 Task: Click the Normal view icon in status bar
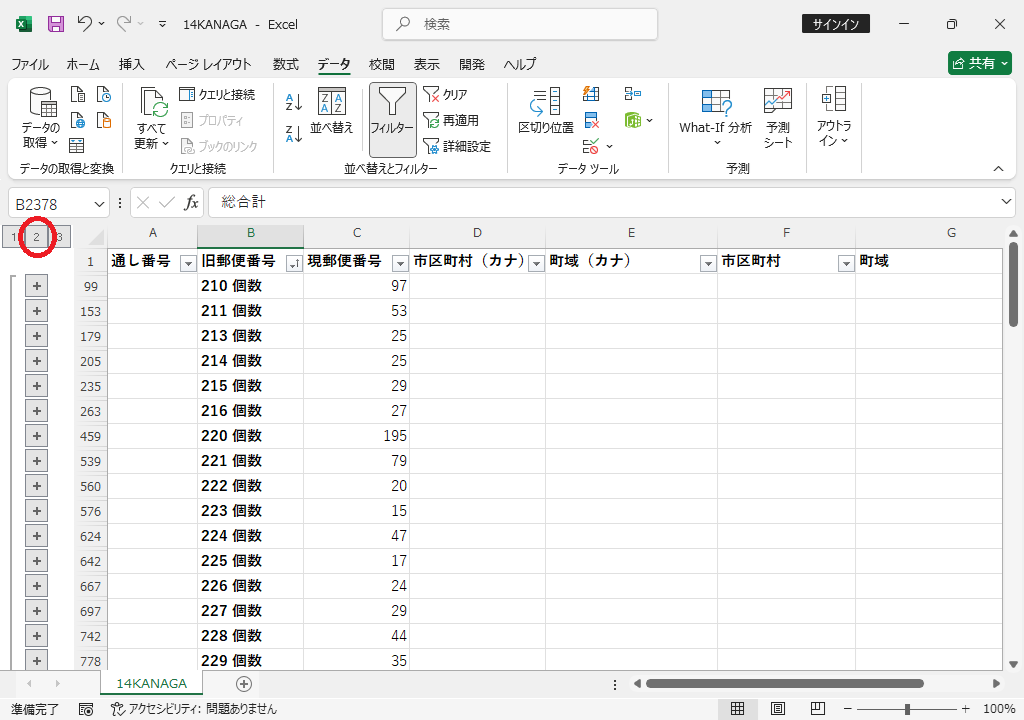pyautogui.click(x=737, y=709)
